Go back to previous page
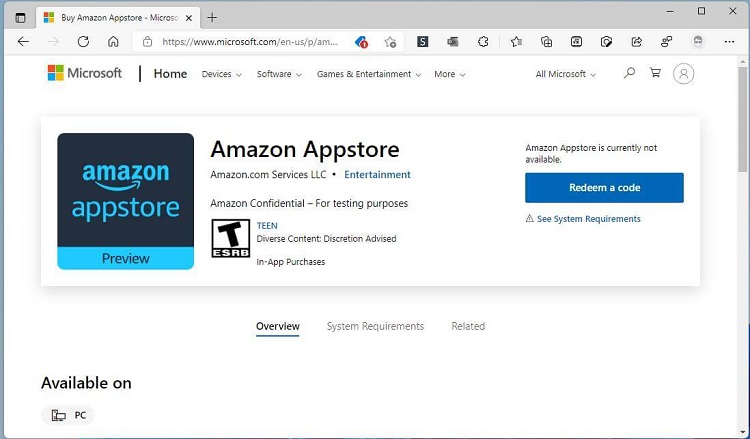This screenshot has width=750, height=439. [x=23, y=42]
